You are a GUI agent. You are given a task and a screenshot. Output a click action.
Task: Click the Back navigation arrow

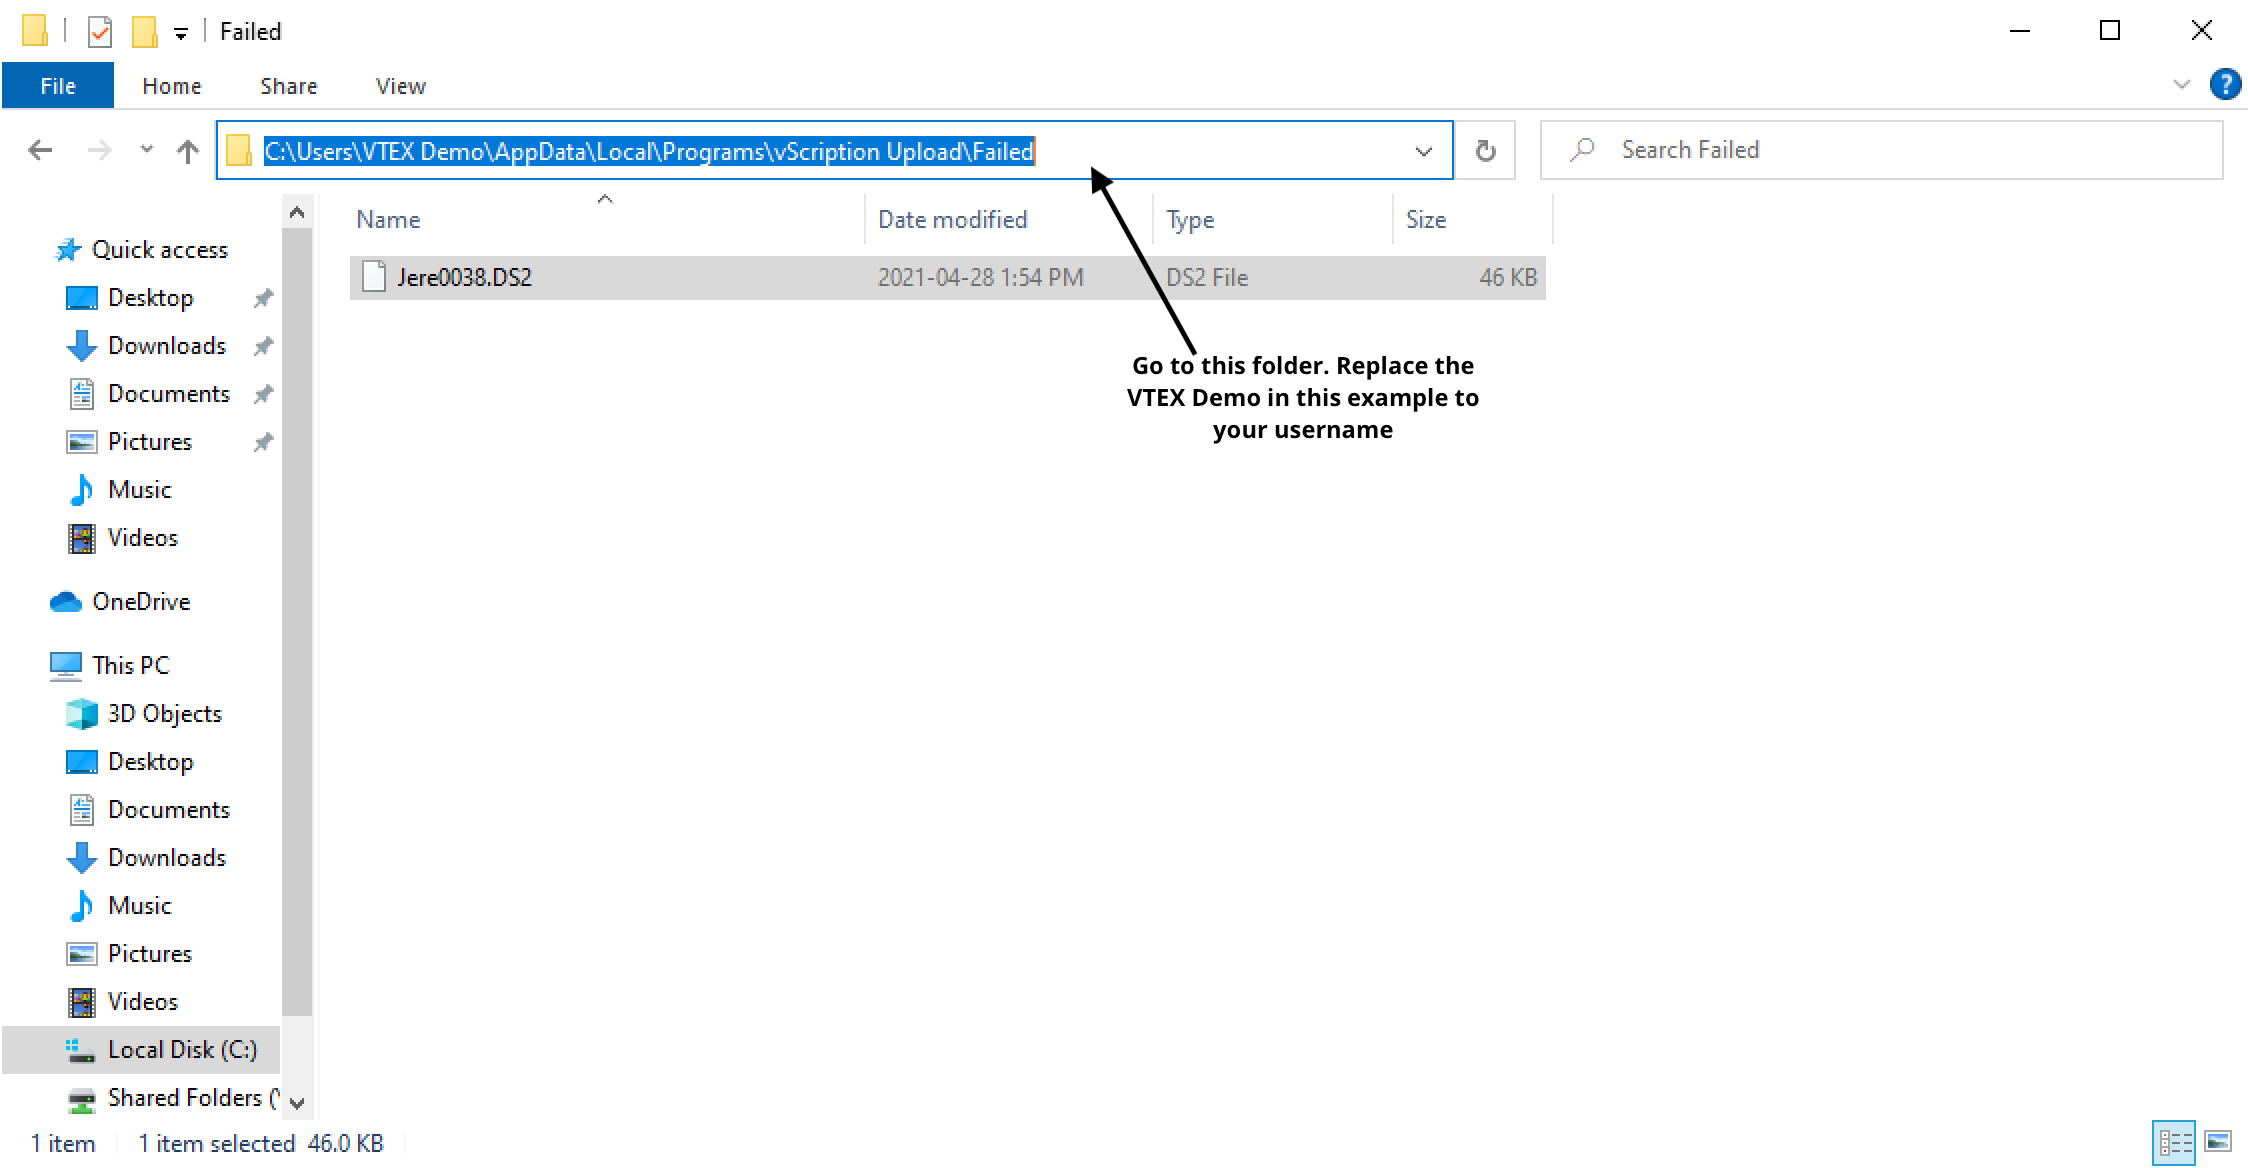[x=40, y=151]
